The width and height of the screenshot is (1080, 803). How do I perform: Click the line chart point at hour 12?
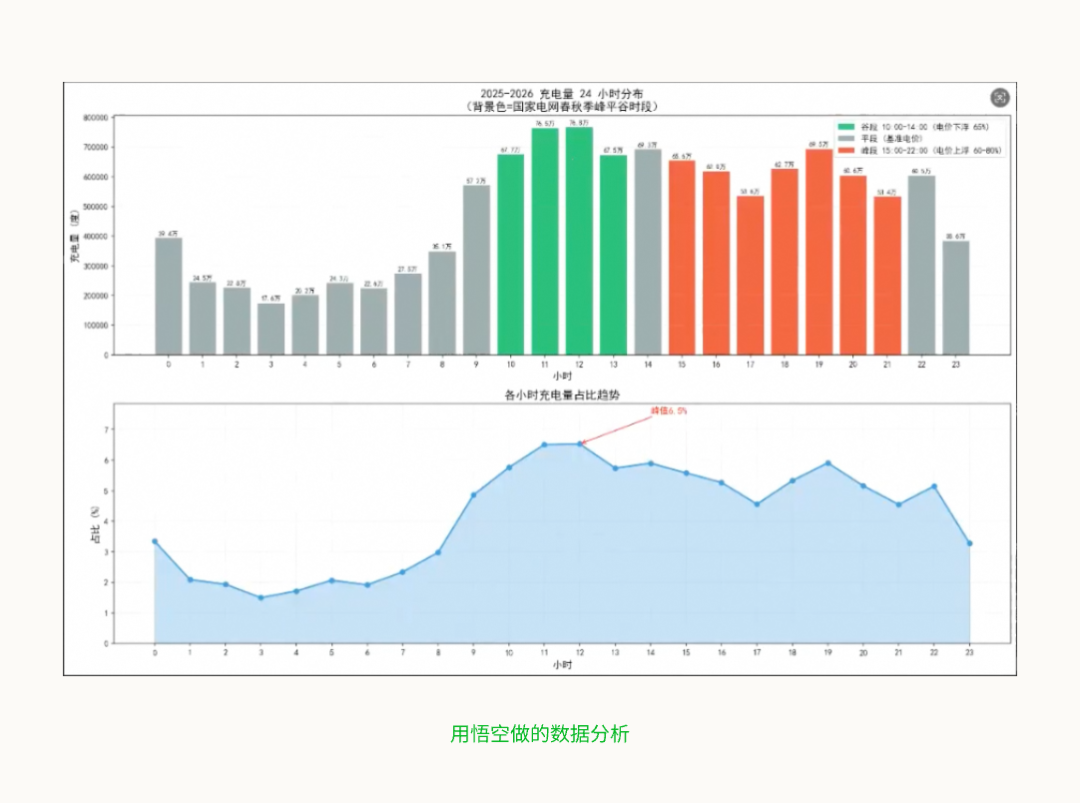click(x=579, y=444)
